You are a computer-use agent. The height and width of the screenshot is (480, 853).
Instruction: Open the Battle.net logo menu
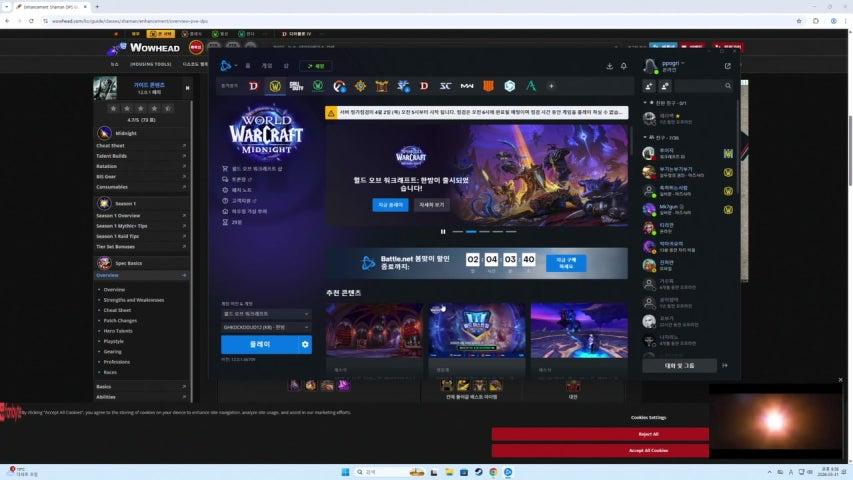(x=226, y=66)
